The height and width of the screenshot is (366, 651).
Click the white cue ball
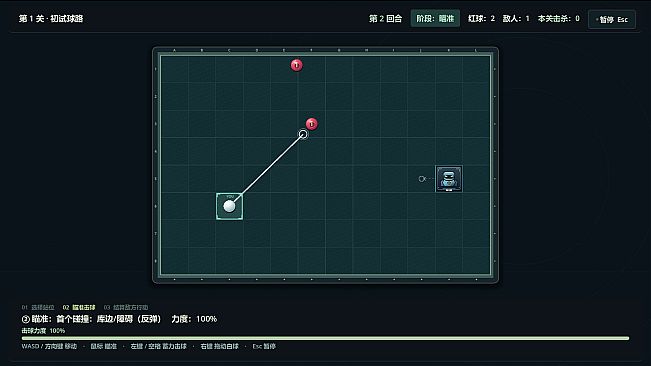coord(229,206)
